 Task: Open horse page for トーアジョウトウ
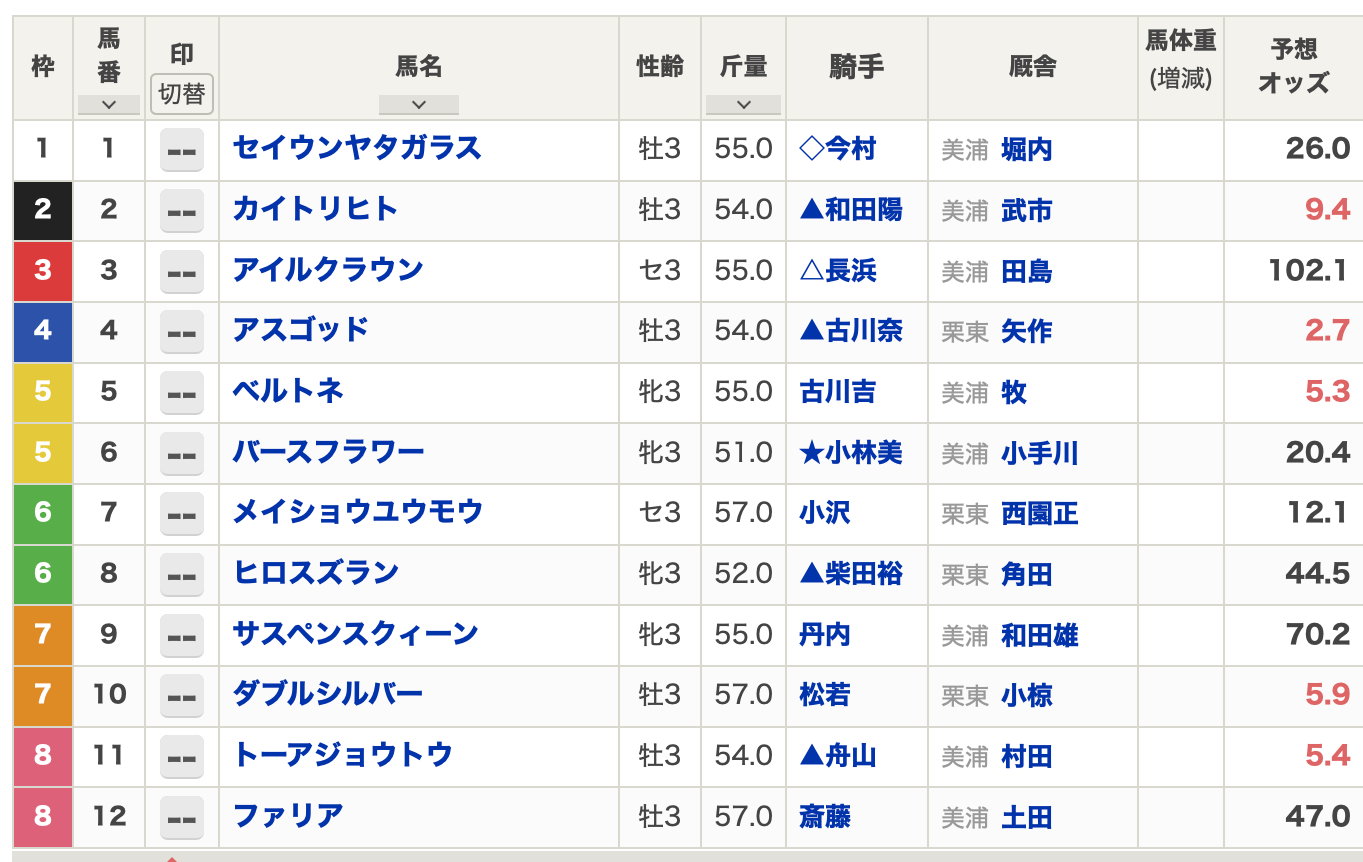pyautogui.click(x=342, y=755)
